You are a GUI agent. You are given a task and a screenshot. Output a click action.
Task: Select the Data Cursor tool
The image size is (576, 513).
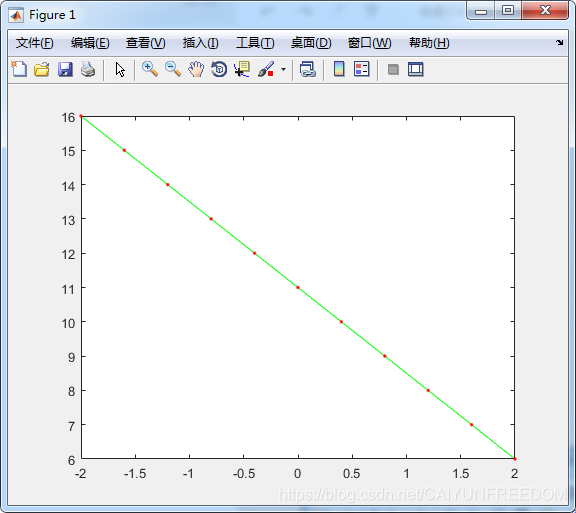(242, 69)
